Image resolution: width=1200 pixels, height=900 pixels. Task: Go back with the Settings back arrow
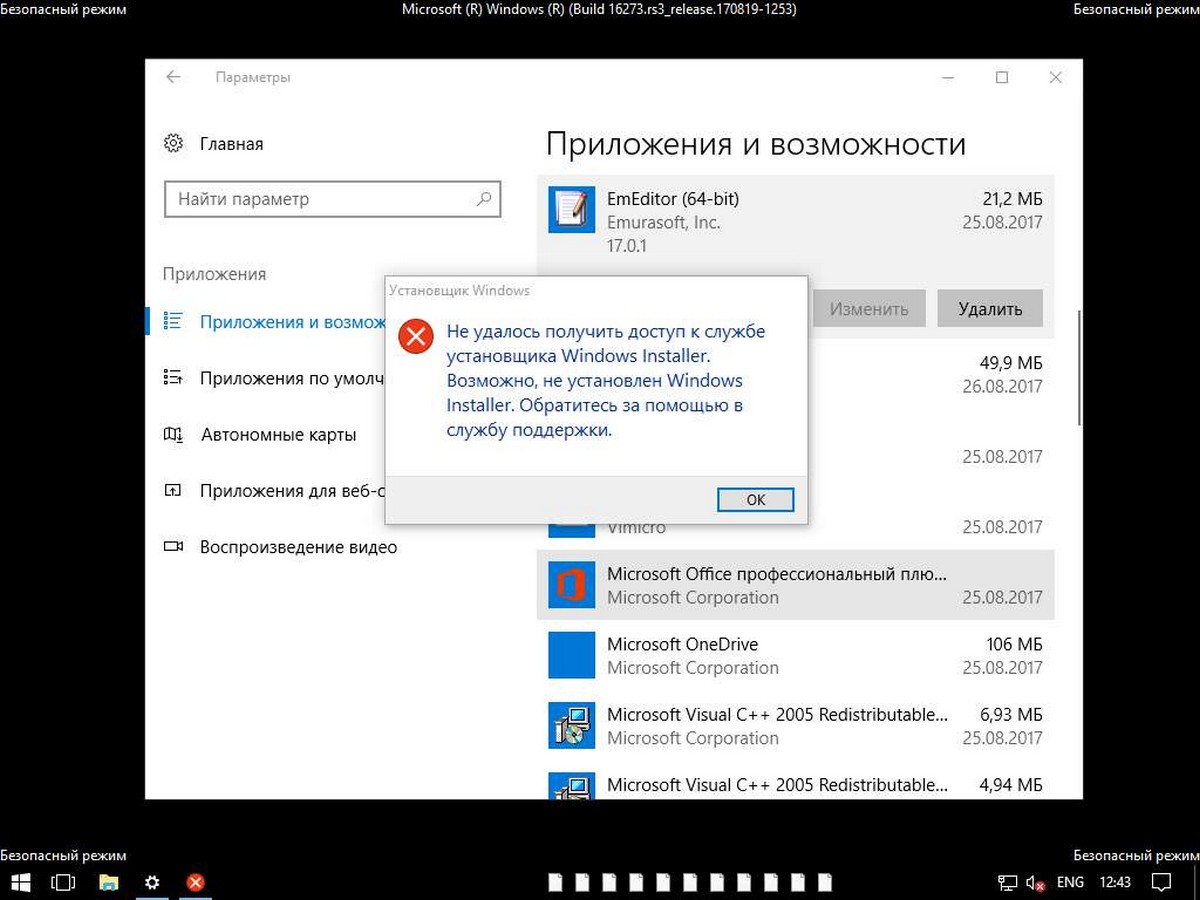174,77
